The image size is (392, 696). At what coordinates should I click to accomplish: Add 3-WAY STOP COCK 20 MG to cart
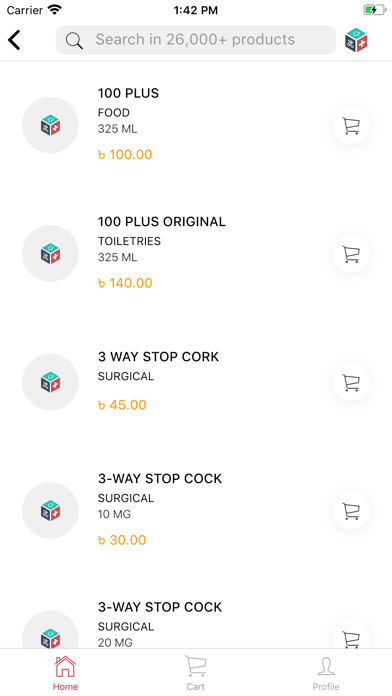[x=351, y=635]
